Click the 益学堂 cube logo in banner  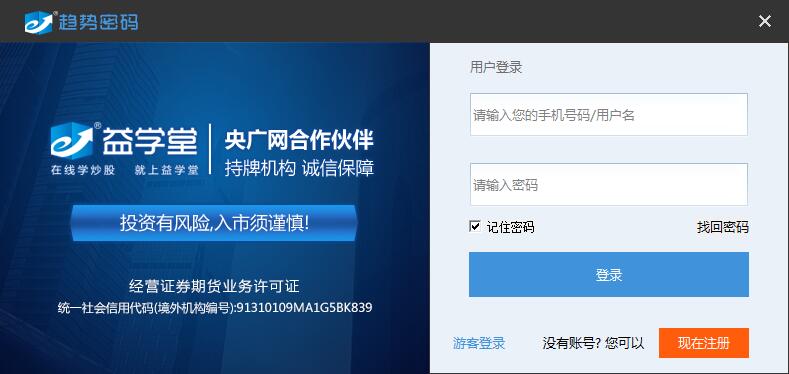pyautogui.click(x=72, y=140)
